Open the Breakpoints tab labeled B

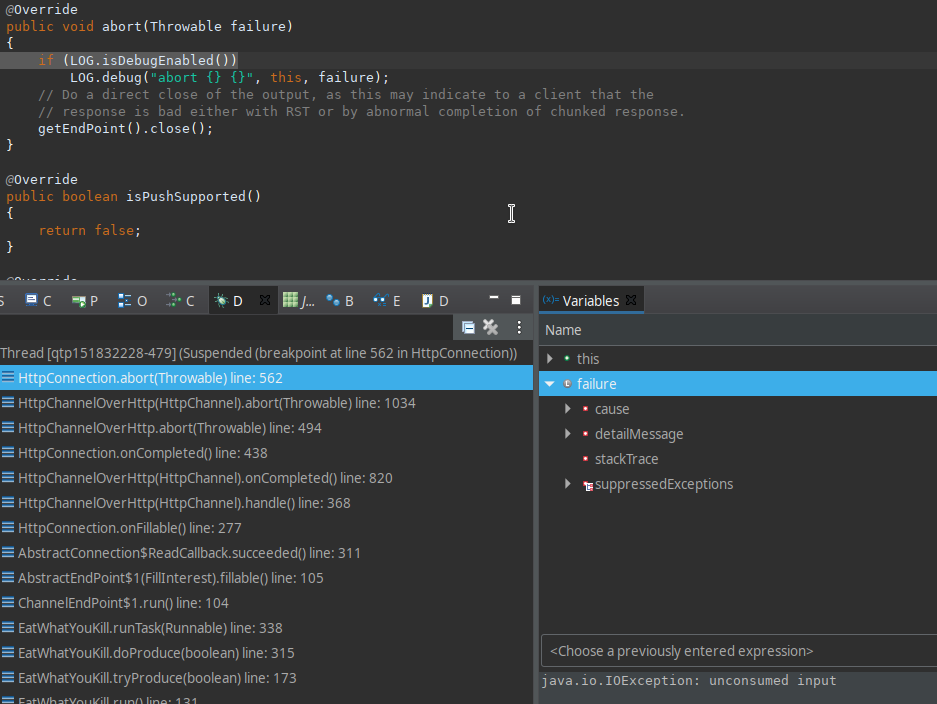click(x=341, y=301)
